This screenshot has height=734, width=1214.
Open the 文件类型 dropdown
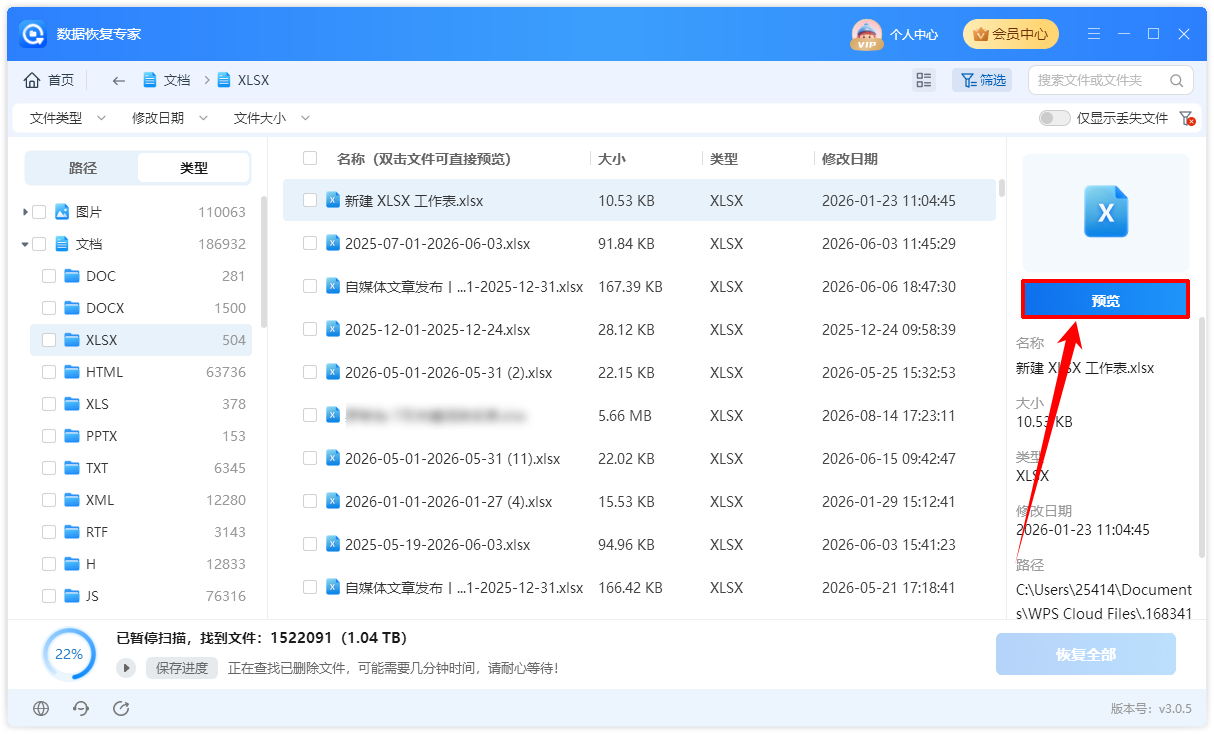tap(67, 118)
